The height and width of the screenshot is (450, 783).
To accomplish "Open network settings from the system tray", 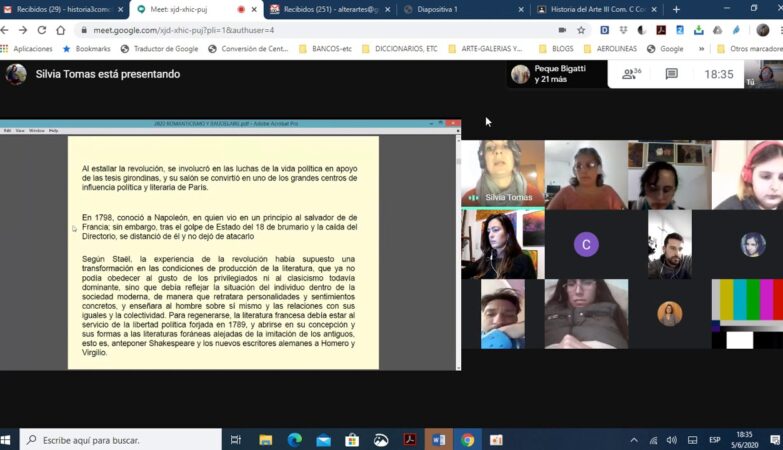I will tap(653, 440).
